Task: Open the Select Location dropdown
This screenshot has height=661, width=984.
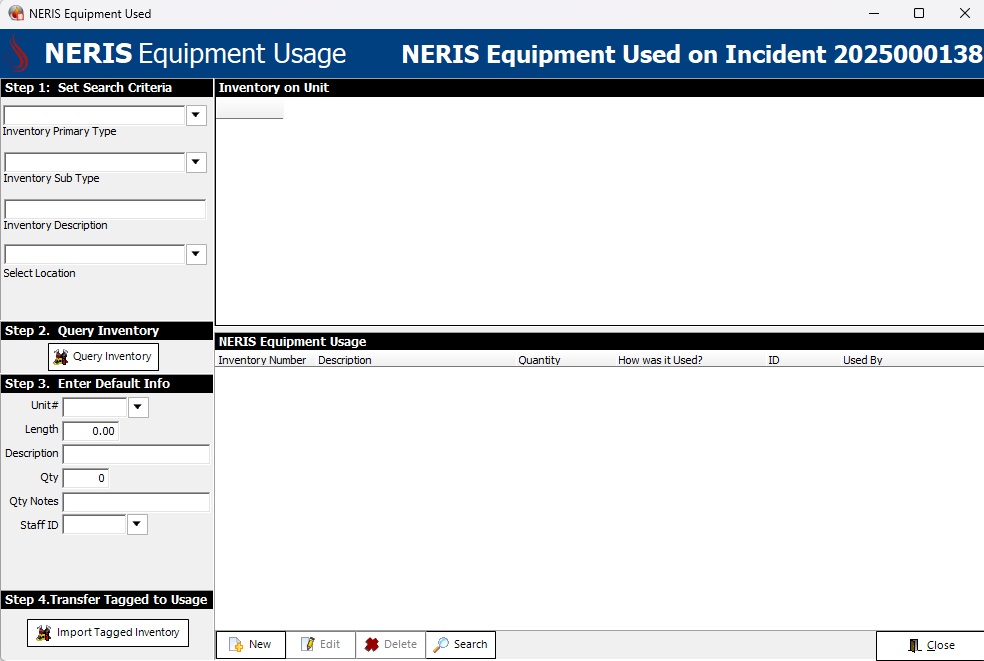Action: (196, 254)
